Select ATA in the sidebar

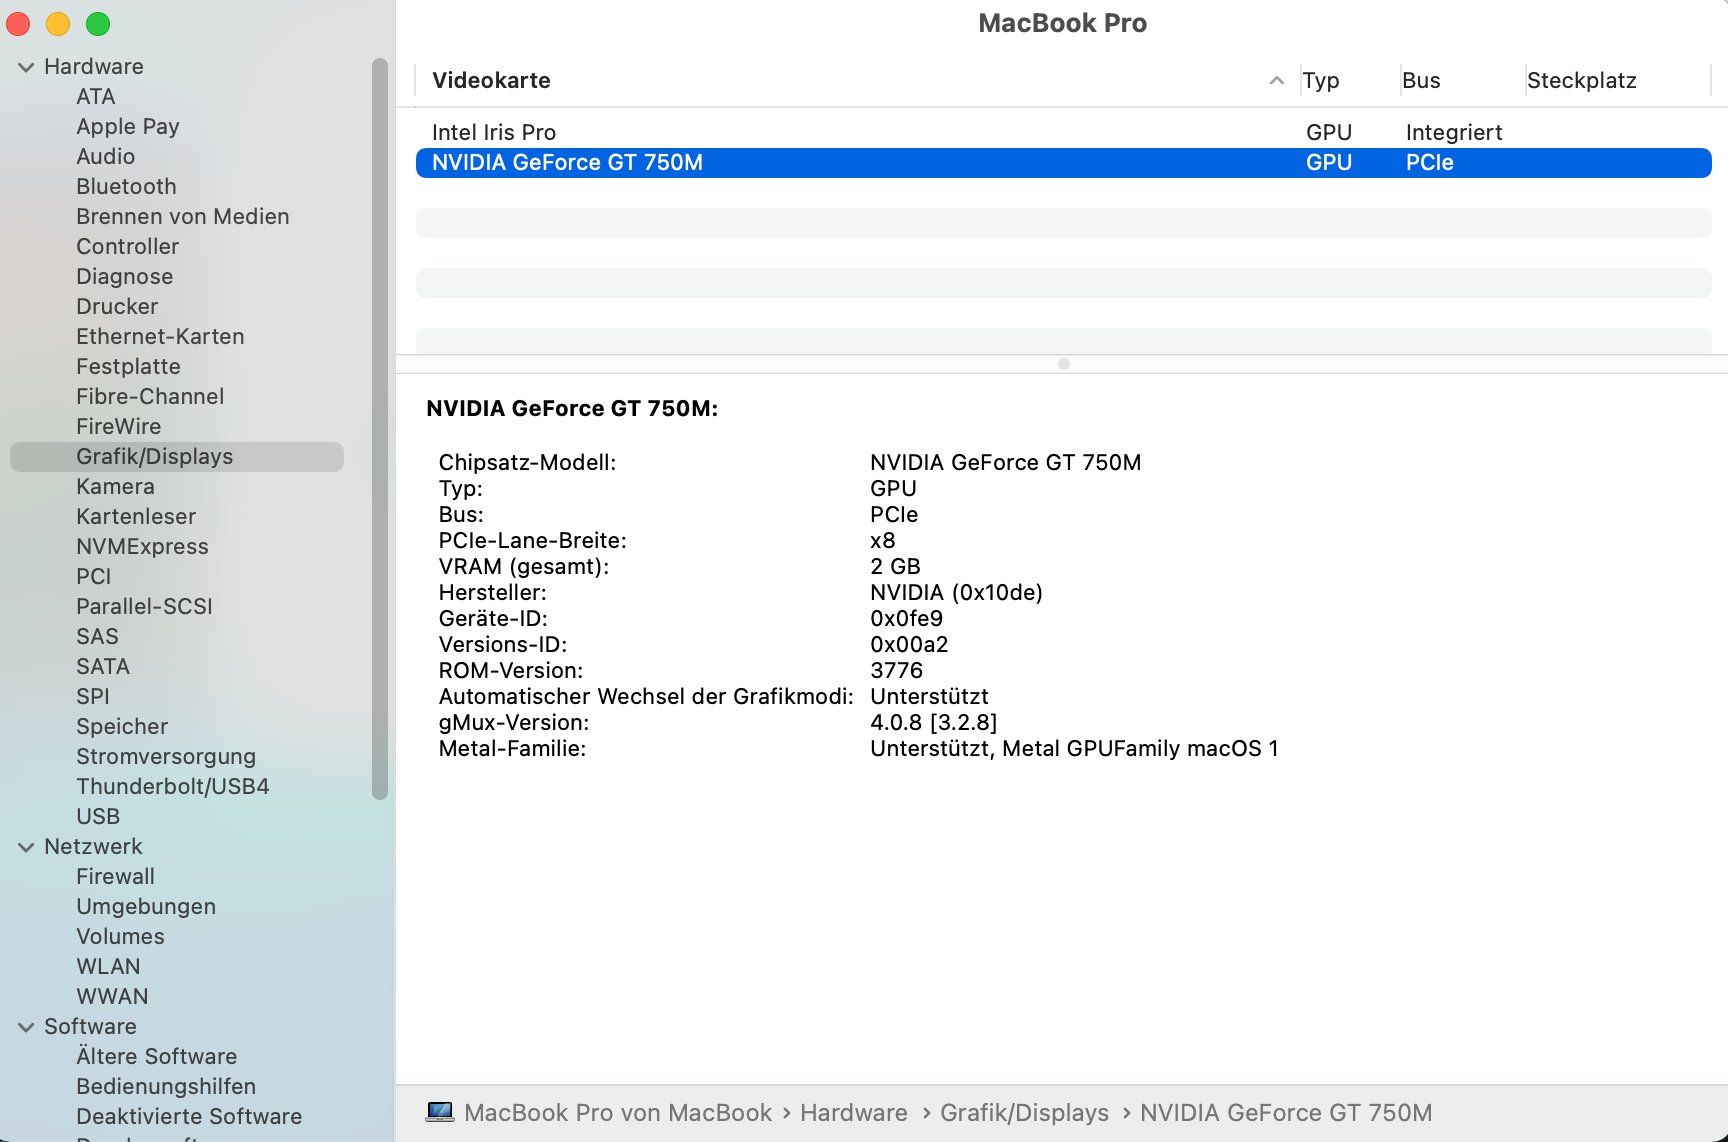95,96
